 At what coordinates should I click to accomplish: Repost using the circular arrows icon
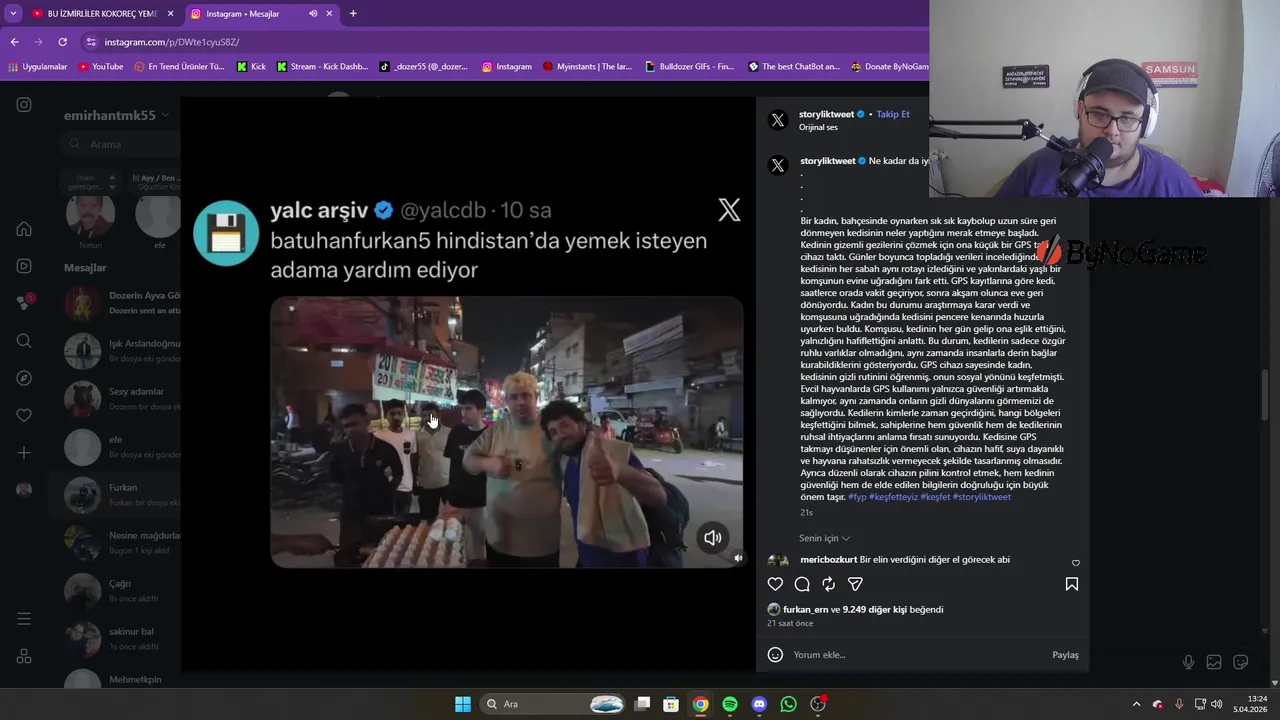click(x=828, y=584)
